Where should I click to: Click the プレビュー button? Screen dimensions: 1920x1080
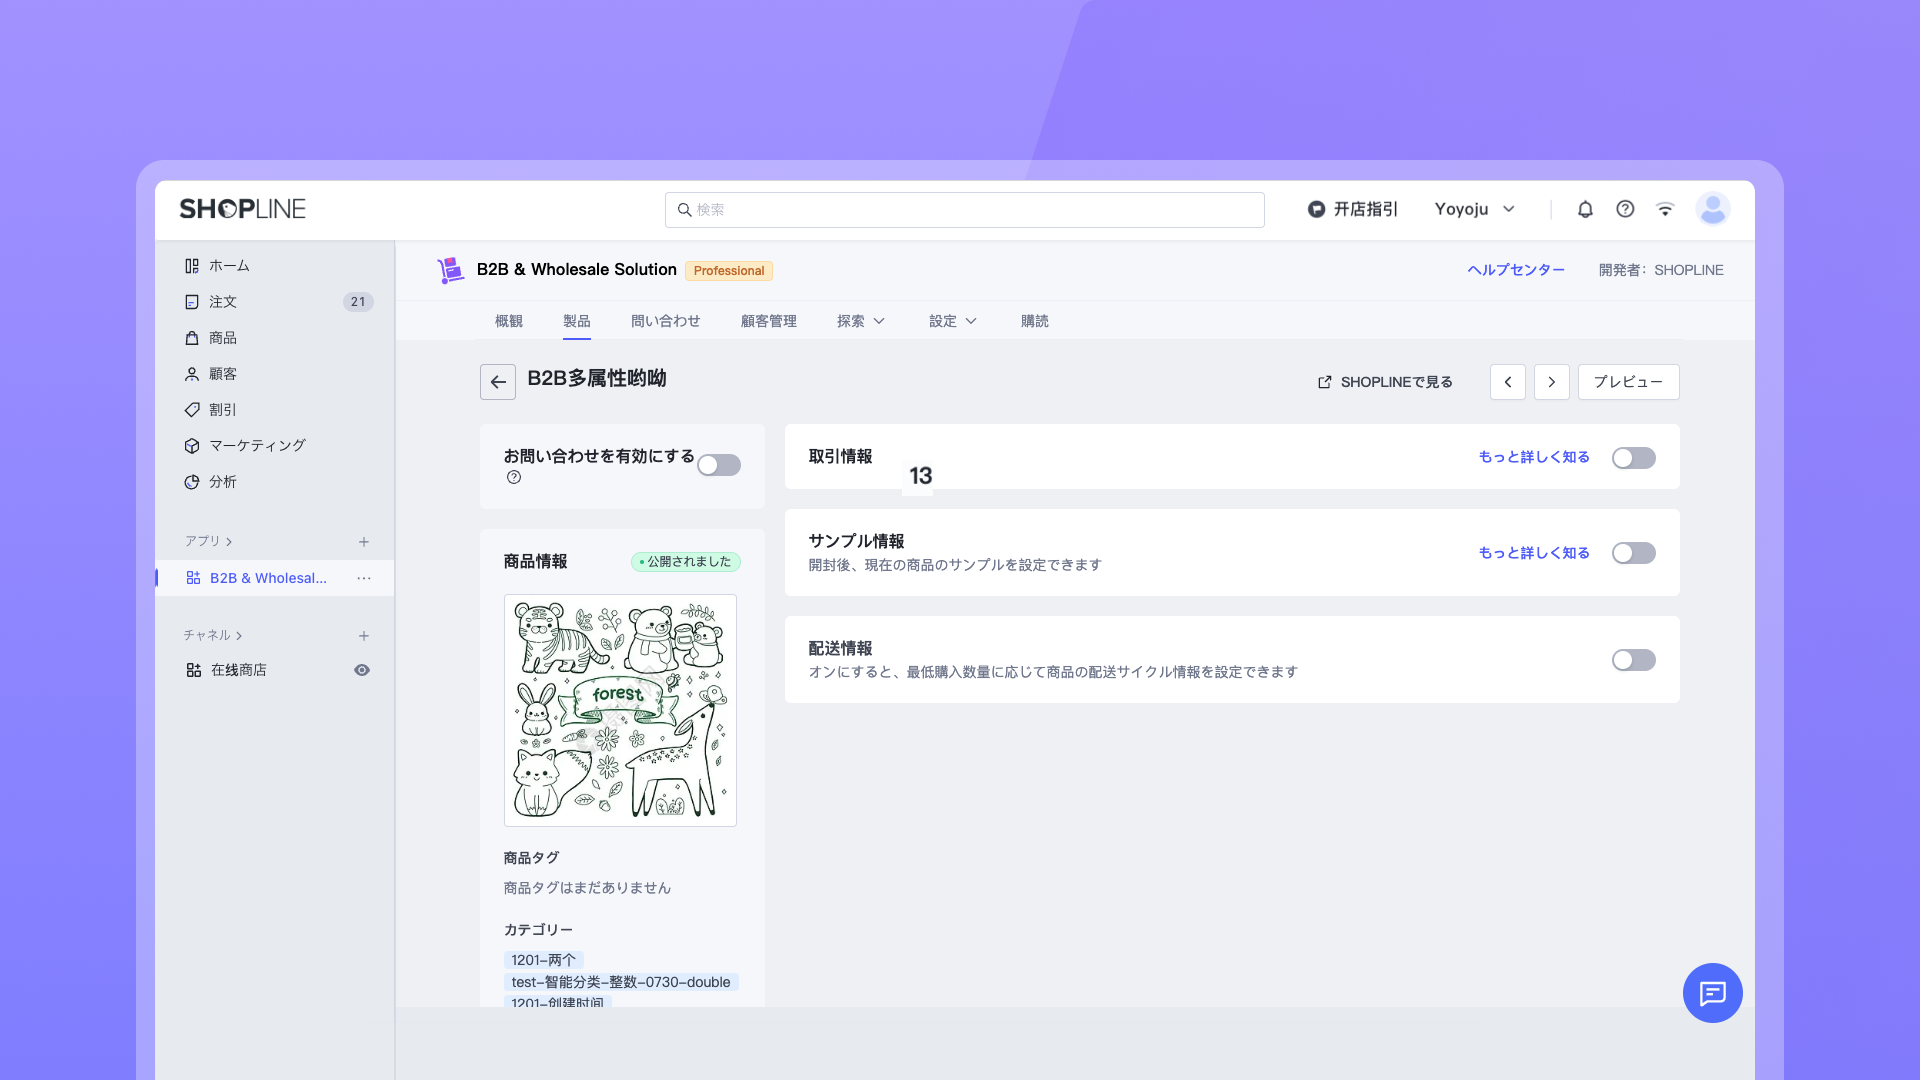point(1627,382)
